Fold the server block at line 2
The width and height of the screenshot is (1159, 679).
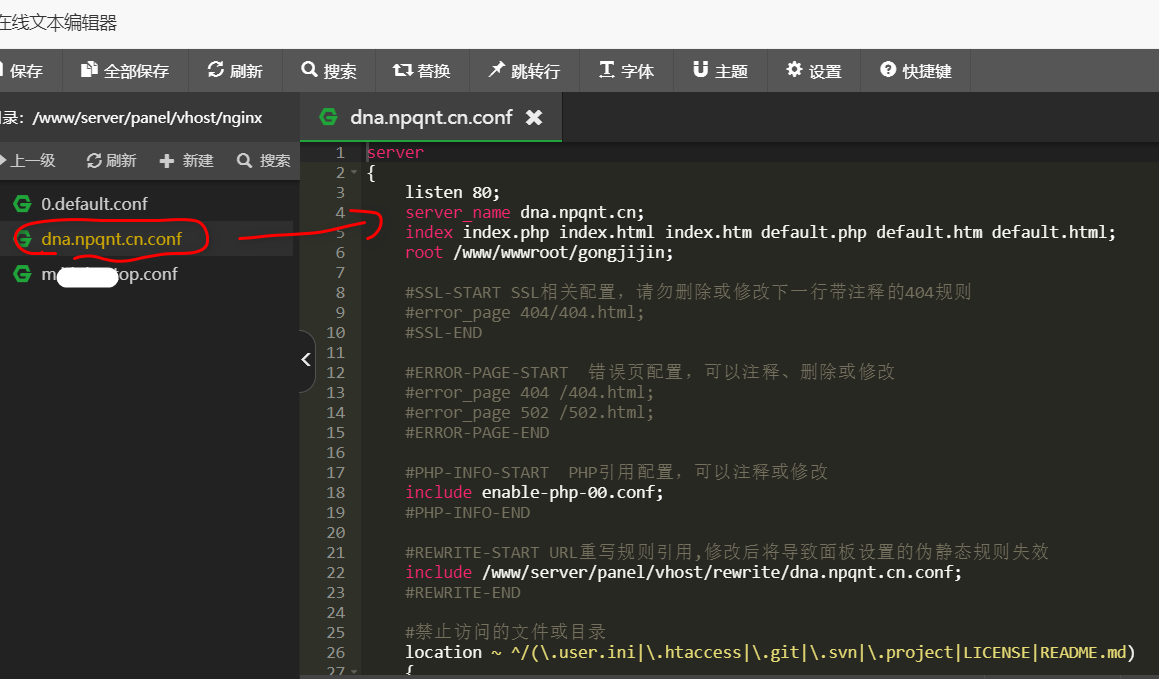353,173
